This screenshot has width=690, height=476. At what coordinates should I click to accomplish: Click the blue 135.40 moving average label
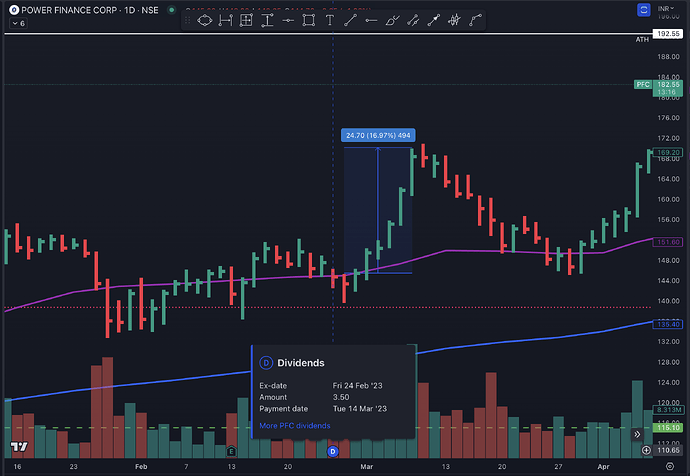click(668, 325)
